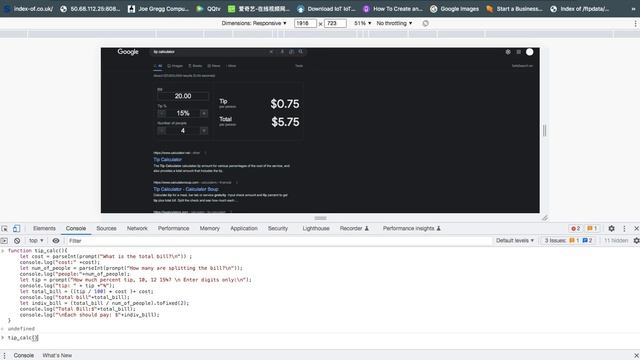Click the viewport width field 1918

(x=305, y=23)
